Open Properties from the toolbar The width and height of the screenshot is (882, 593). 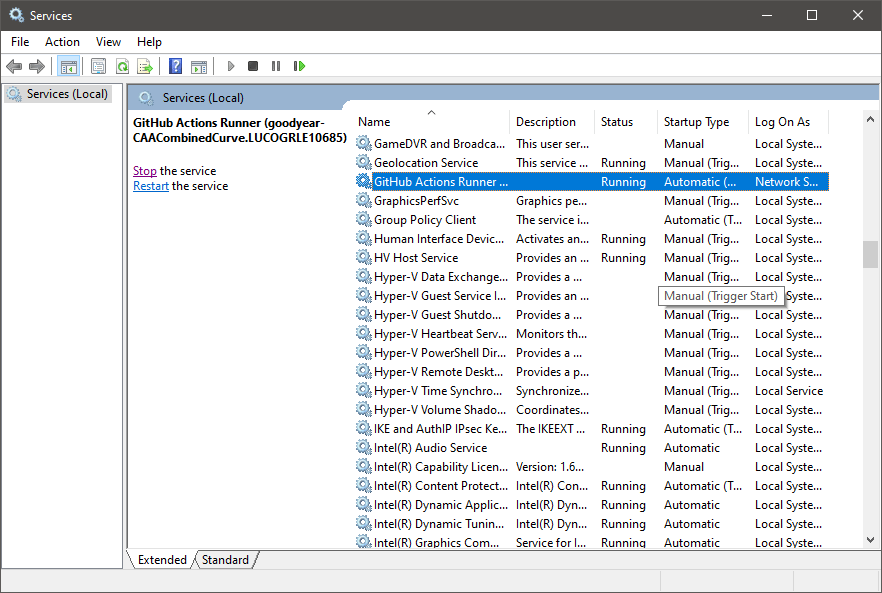(x=96, y=66)
